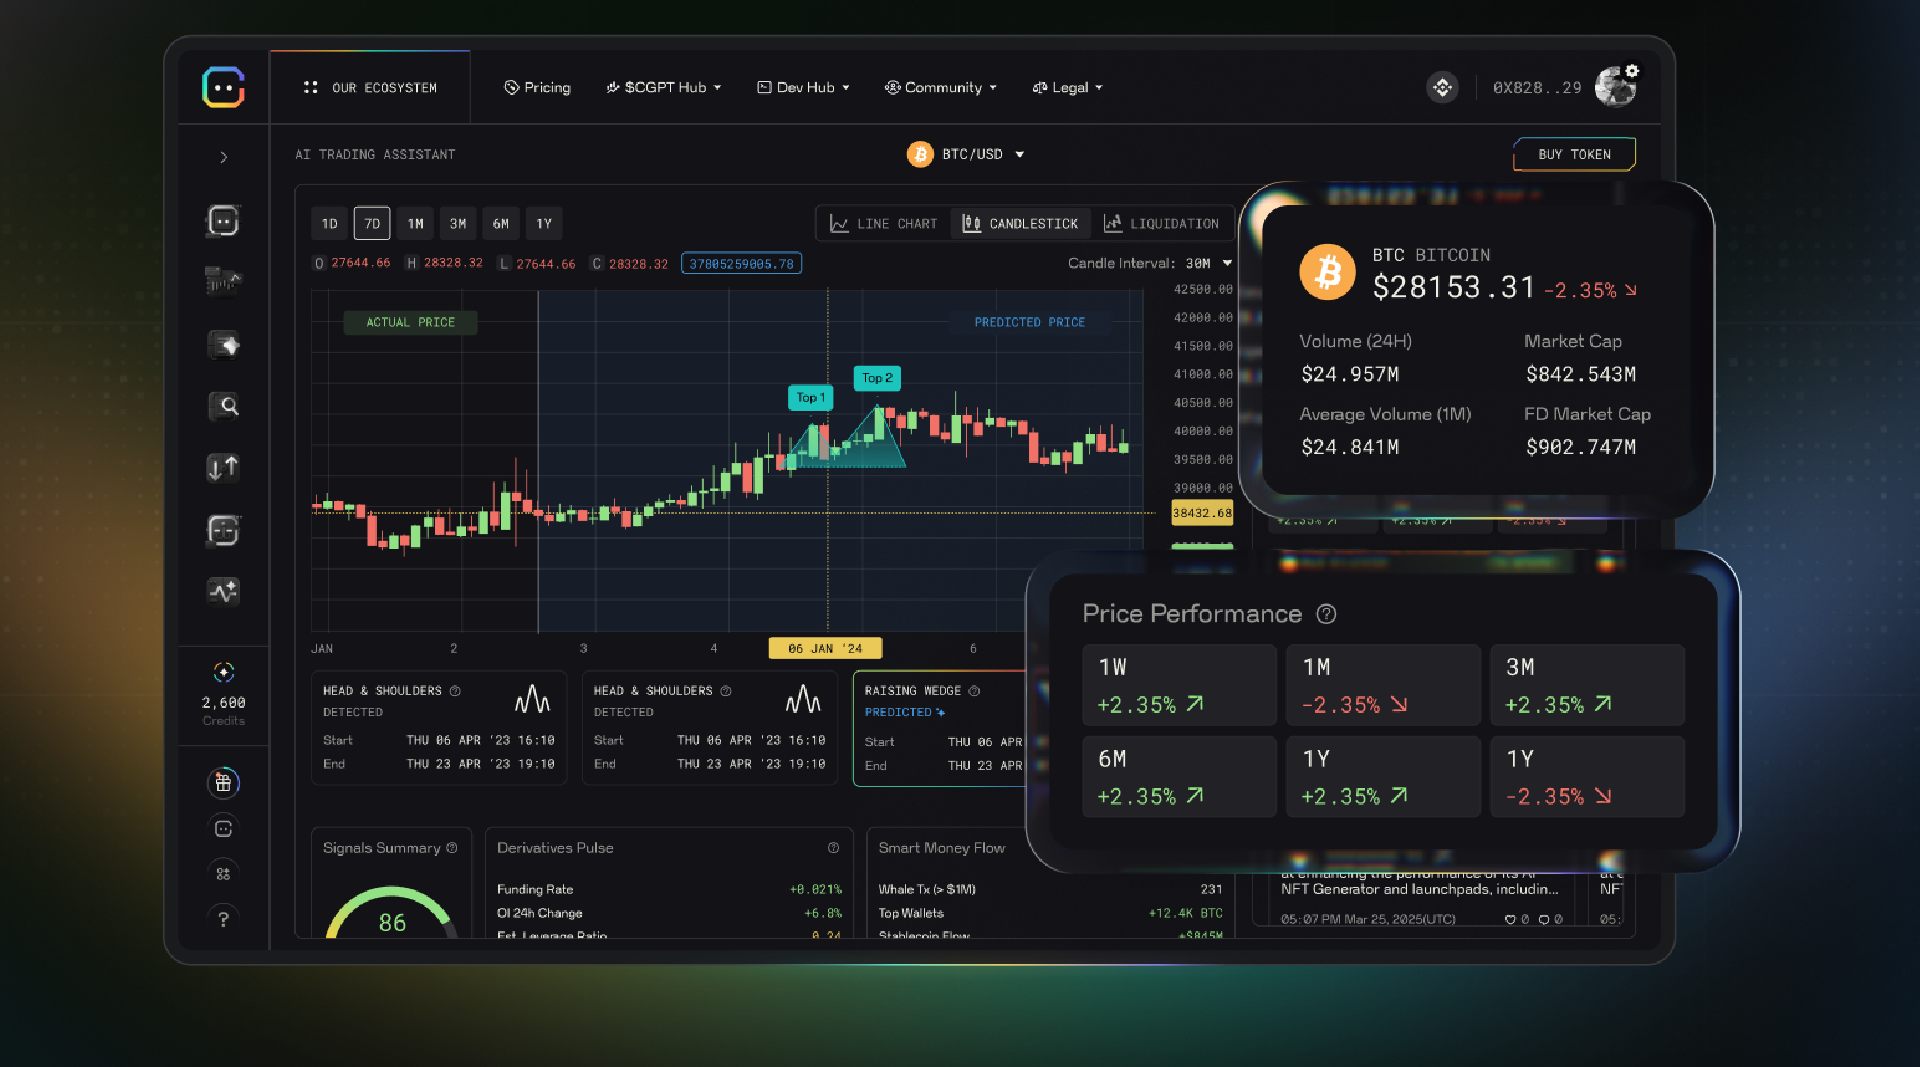The image size is (1920, 1067).
Task: Click the rewards gift icon in the sidebar
Action: click(x=223, y=783)
